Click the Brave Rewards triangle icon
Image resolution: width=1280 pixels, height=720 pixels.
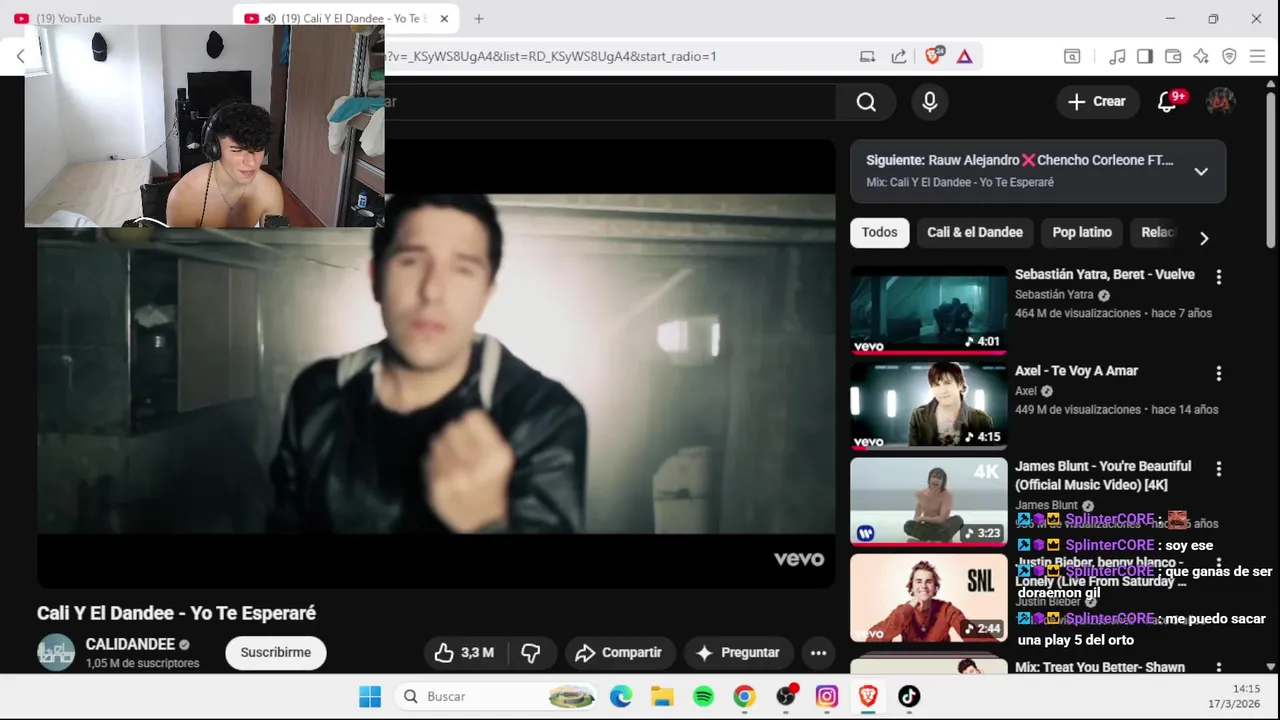tap(964, 57)
